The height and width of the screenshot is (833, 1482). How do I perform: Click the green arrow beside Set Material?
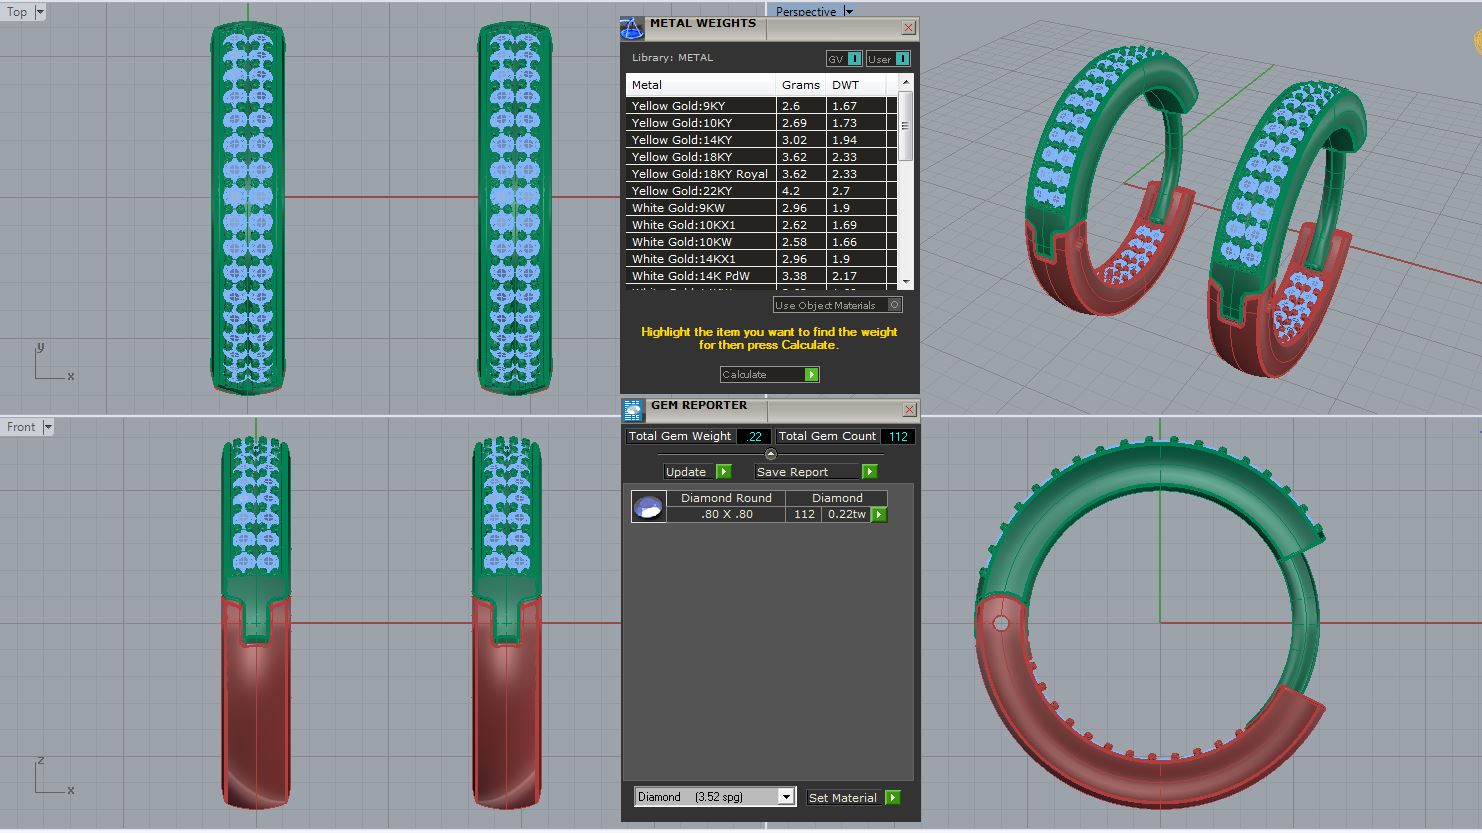892,798
